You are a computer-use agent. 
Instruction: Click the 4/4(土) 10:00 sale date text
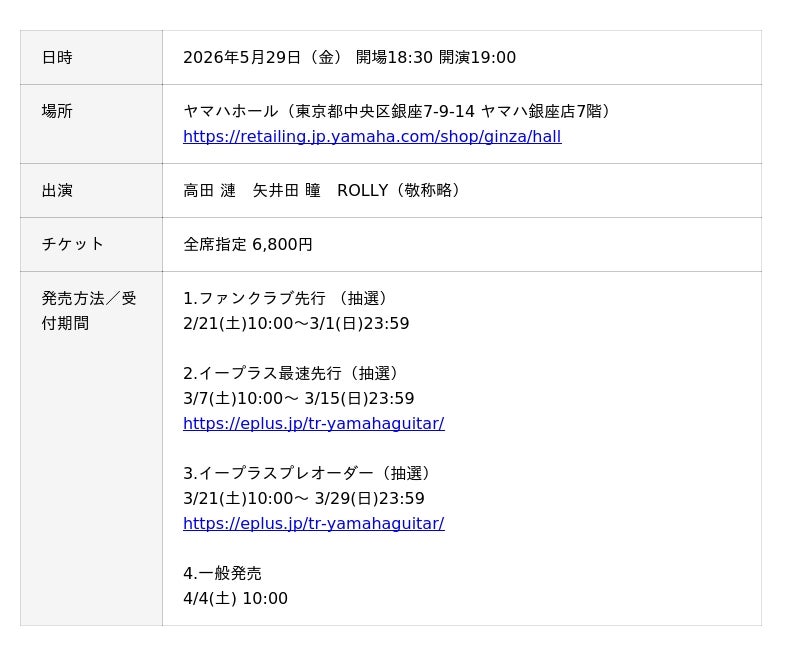click(x=235, y=599)
